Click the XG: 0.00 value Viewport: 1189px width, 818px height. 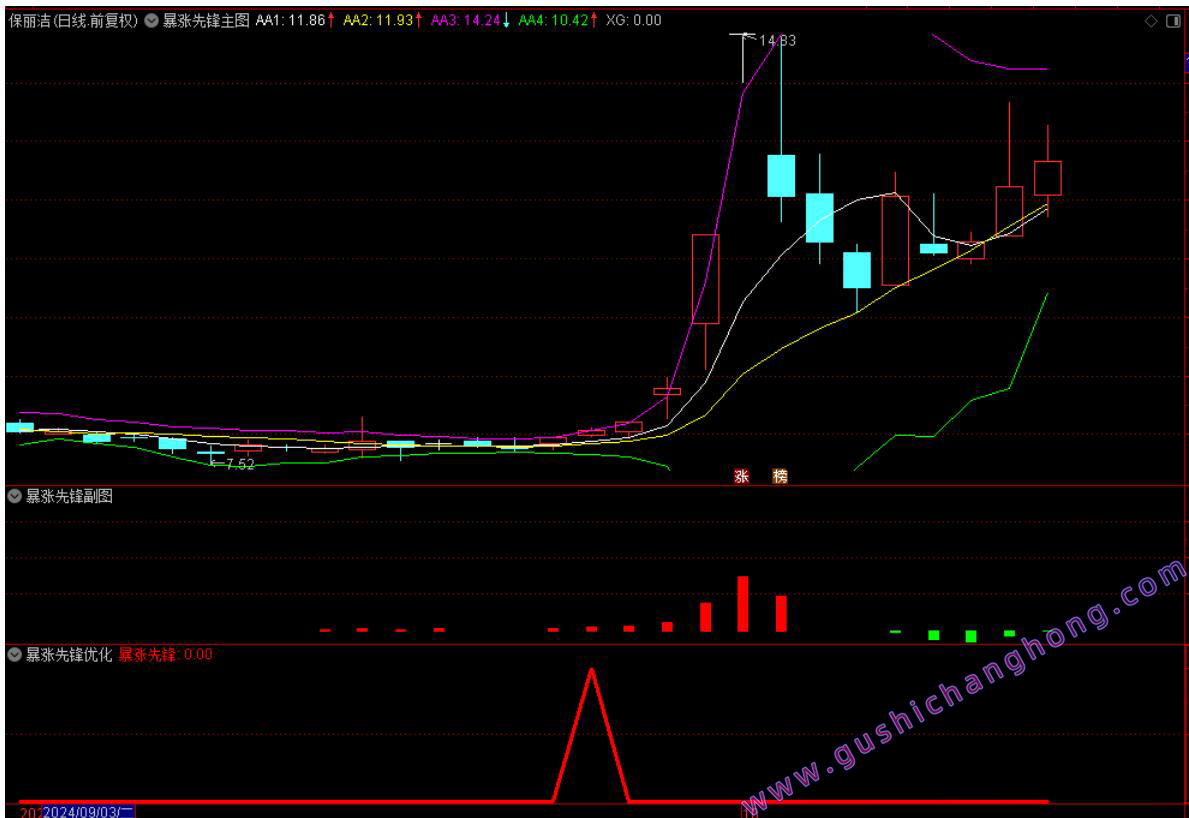pos(635,21)
